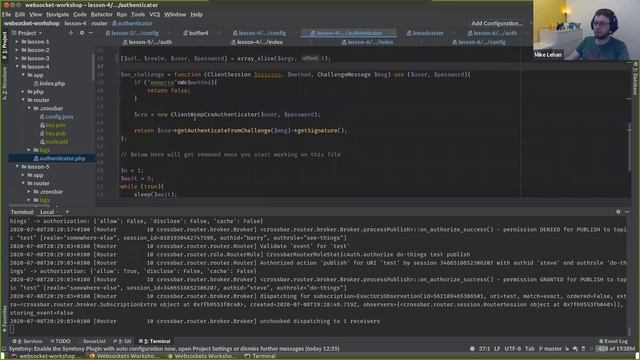Toggle the Terminal tool window button
The height and width of the screenshot is (360, 640).
coord(155,341)
